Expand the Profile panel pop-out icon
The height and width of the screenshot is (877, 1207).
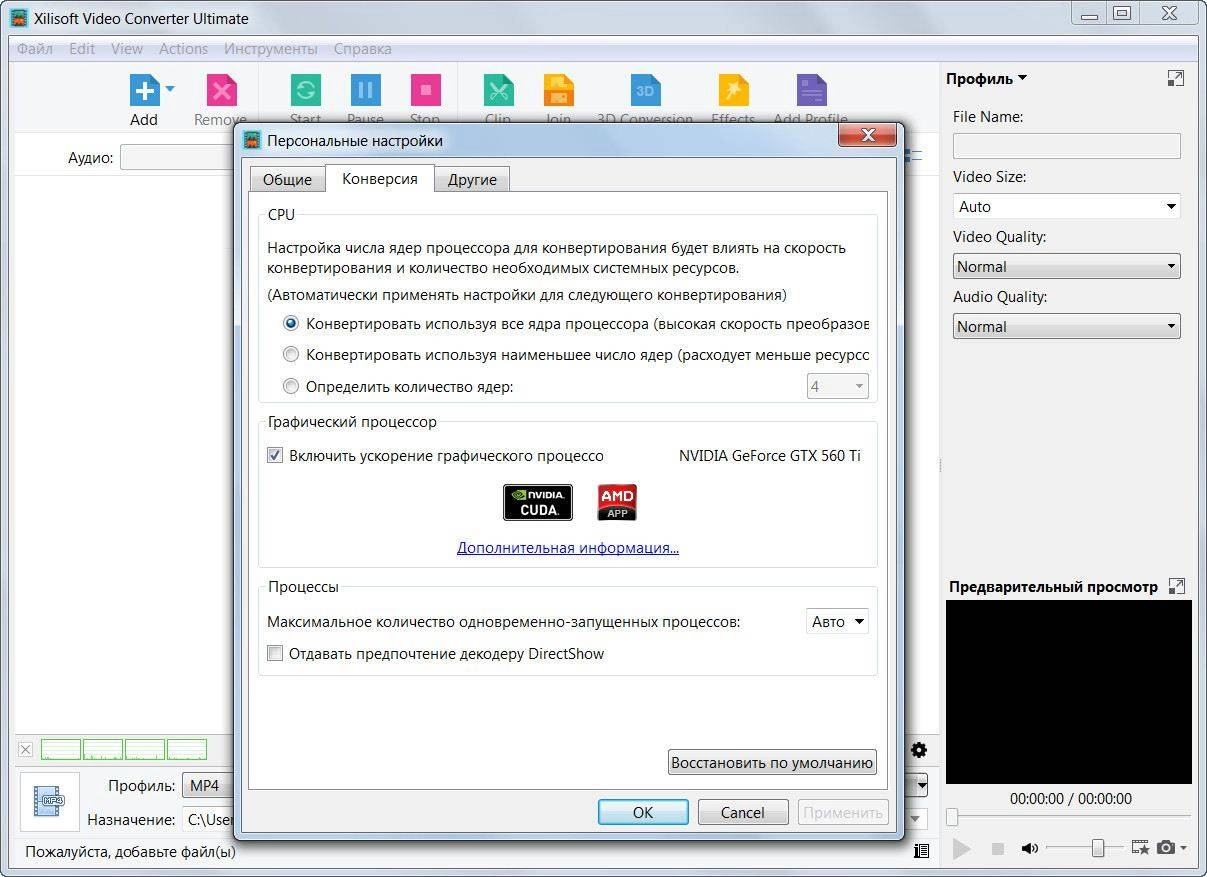(x=1175, y=79)
